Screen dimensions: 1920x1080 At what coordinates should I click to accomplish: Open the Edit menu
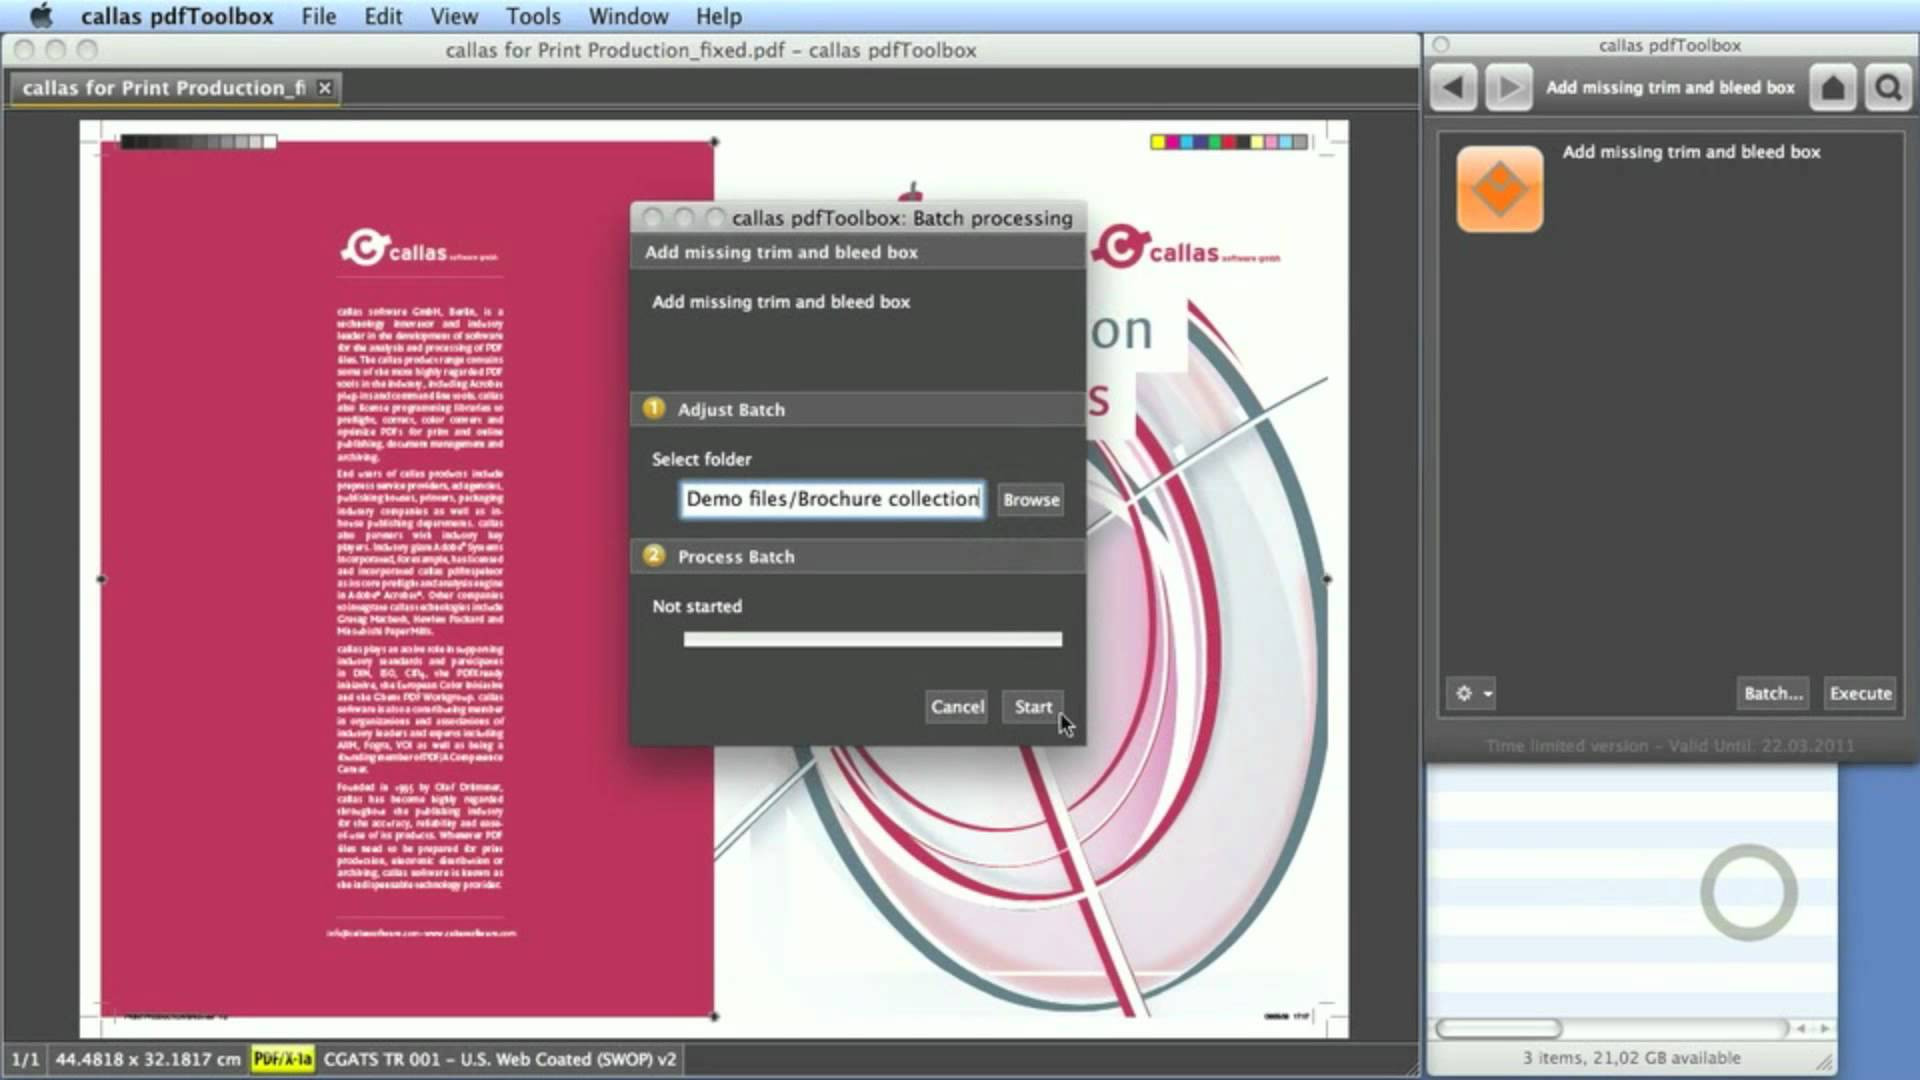383,16
